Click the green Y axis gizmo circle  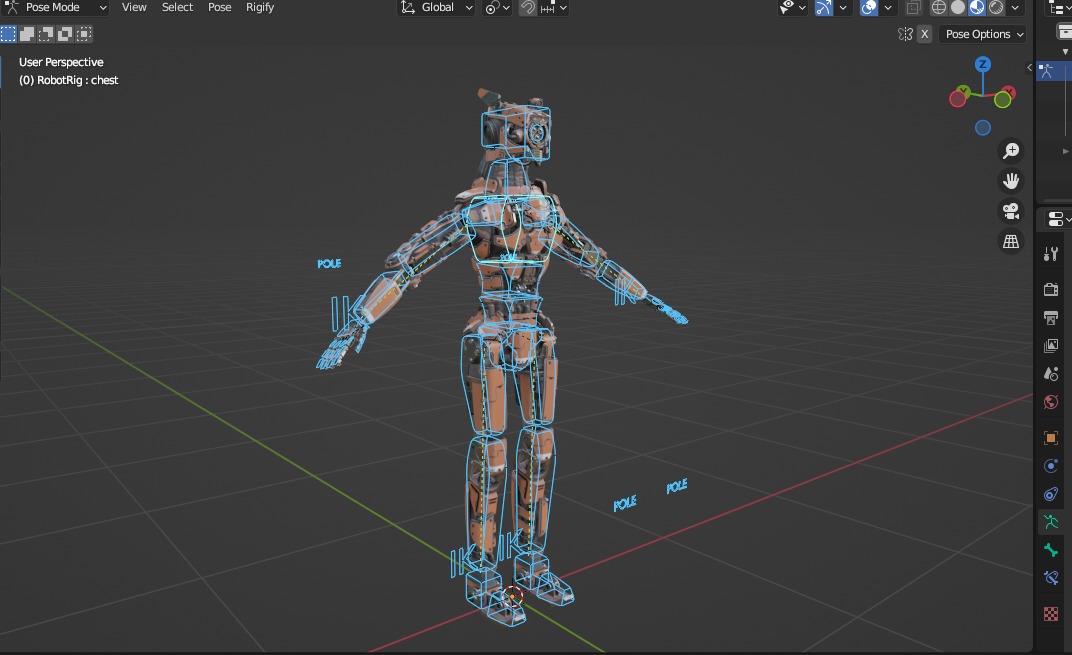(1003, 100)
